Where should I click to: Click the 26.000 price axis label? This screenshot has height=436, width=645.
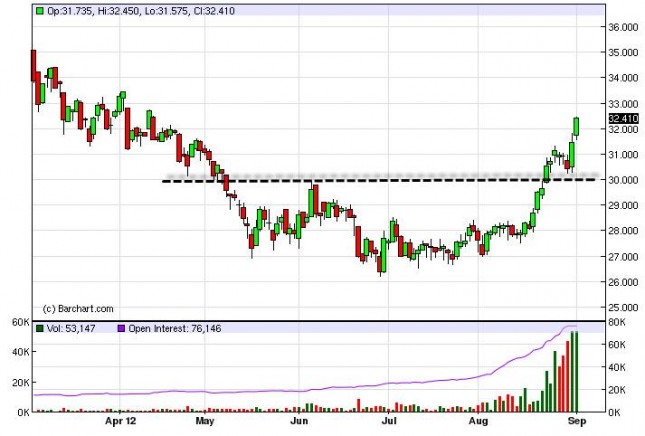pyautogui.click(x=624, y=282)
